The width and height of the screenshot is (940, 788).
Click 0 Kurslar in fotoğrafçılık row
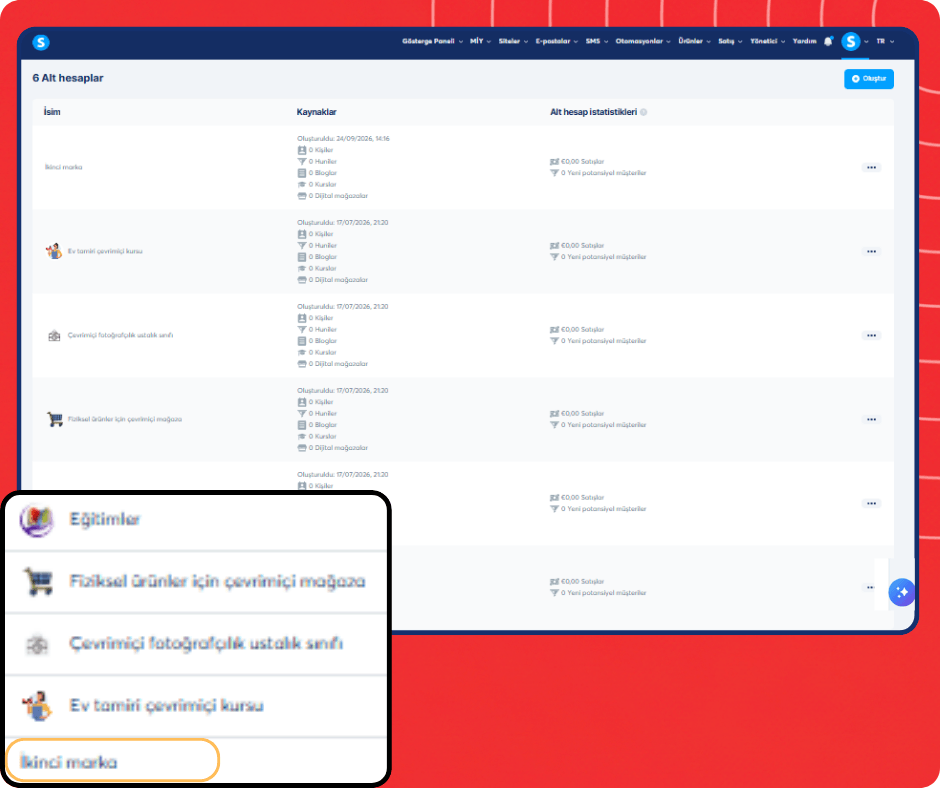[x=317, y=352]
